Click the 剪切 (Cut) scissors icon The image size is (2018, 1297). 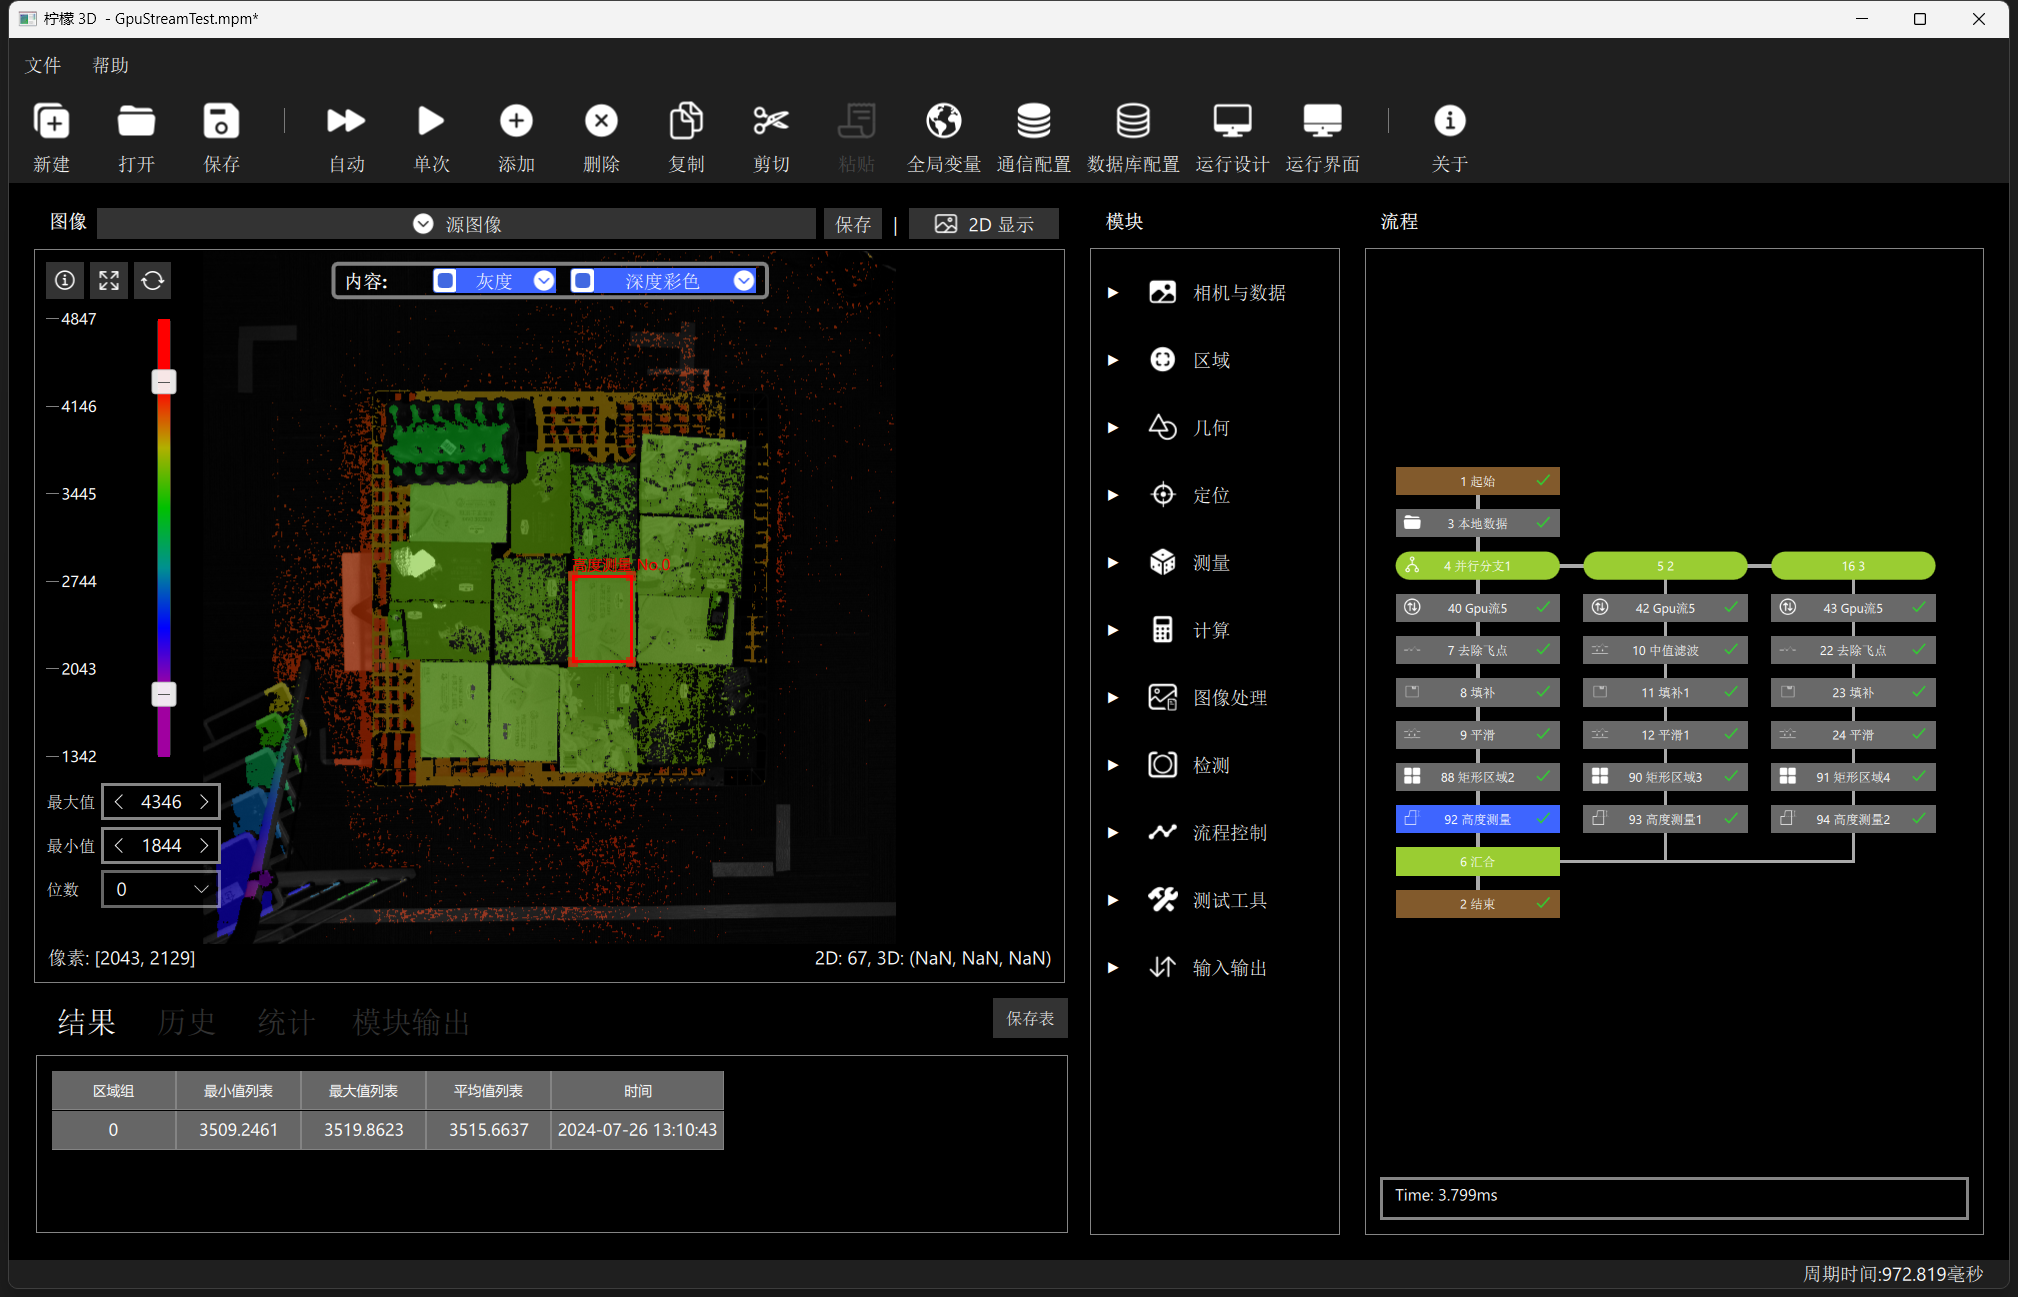[x=771, y=121]
